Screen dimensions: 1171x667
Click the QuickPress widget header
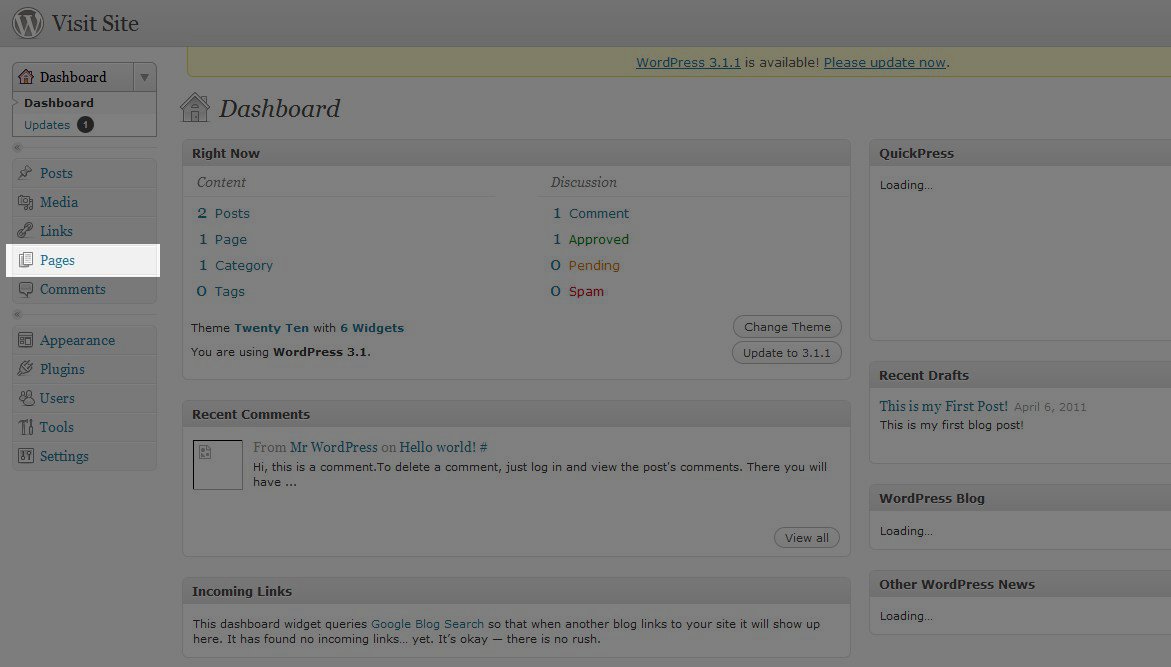click(x=1020, y=153)
